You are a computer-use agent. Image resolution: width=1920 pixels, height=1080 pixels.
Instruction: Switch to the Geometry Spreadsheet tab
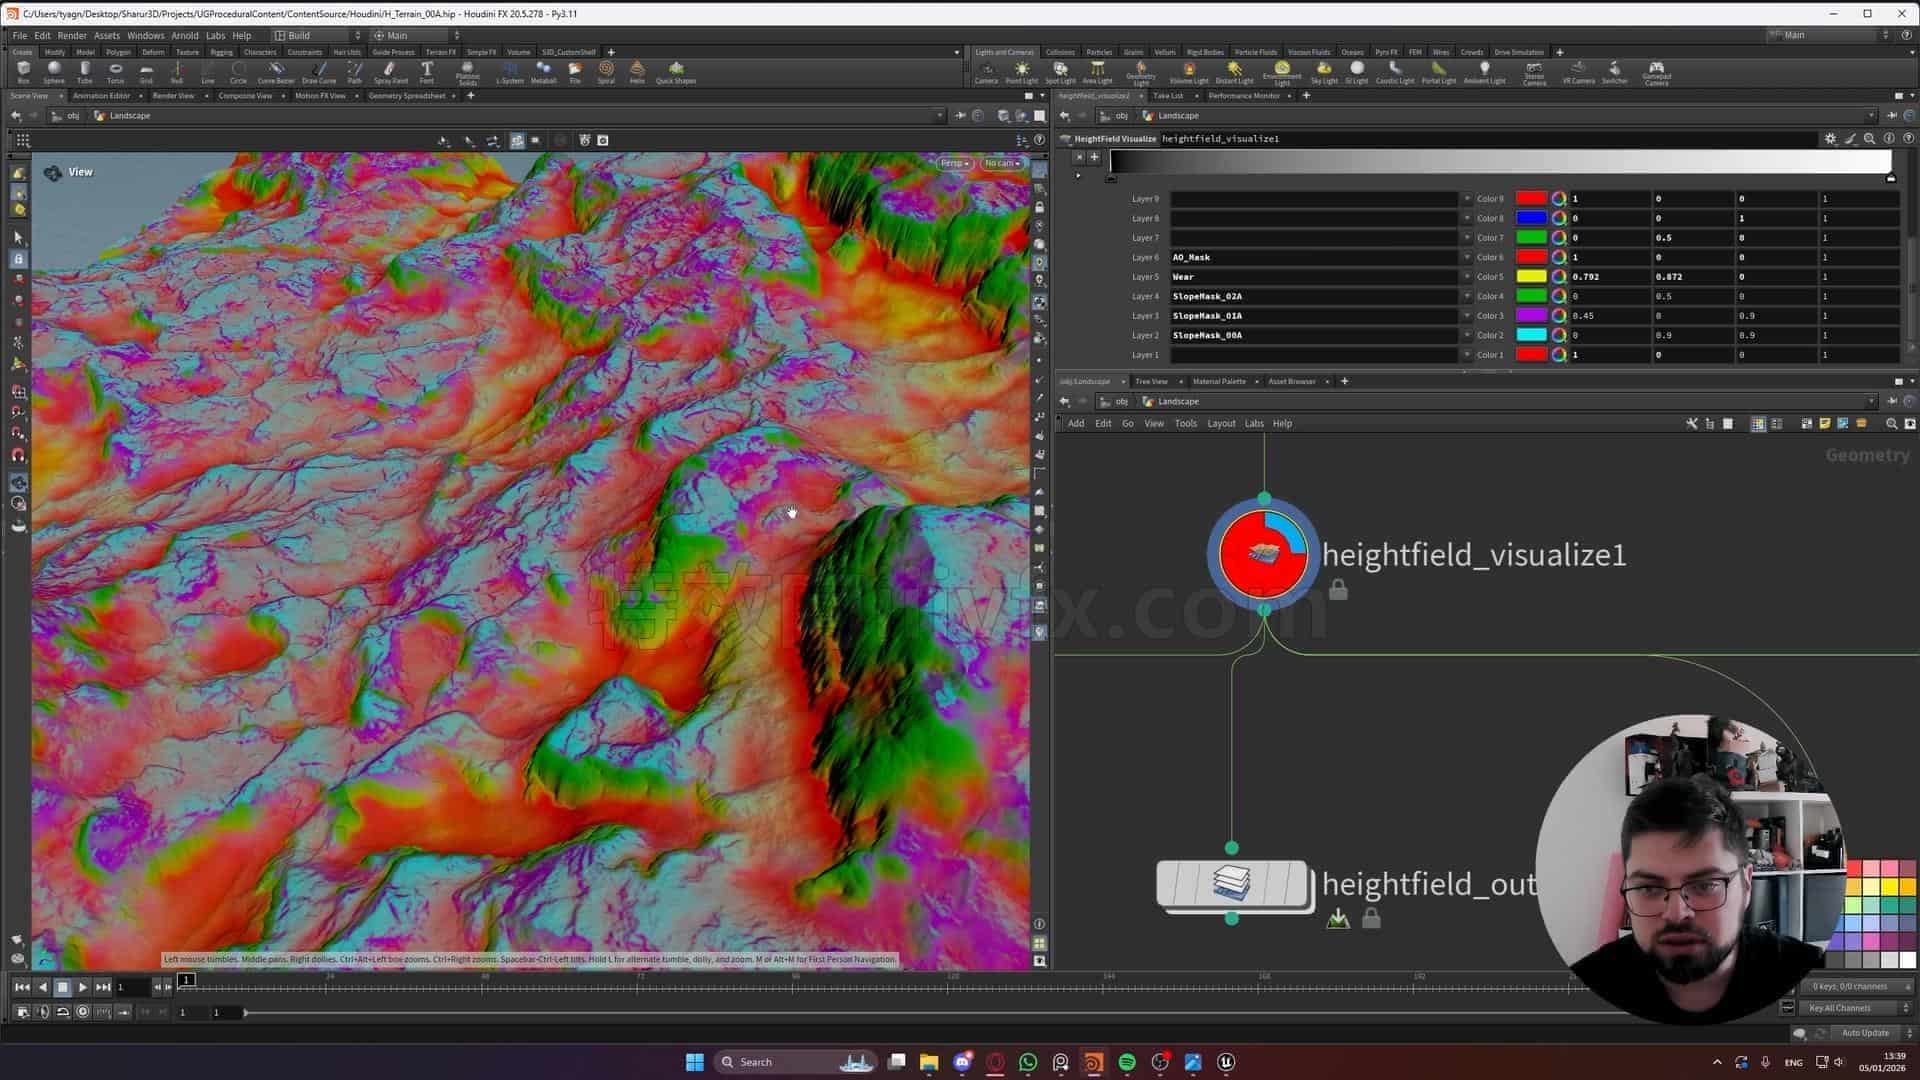pyautogui.click(x=407, y=96)
